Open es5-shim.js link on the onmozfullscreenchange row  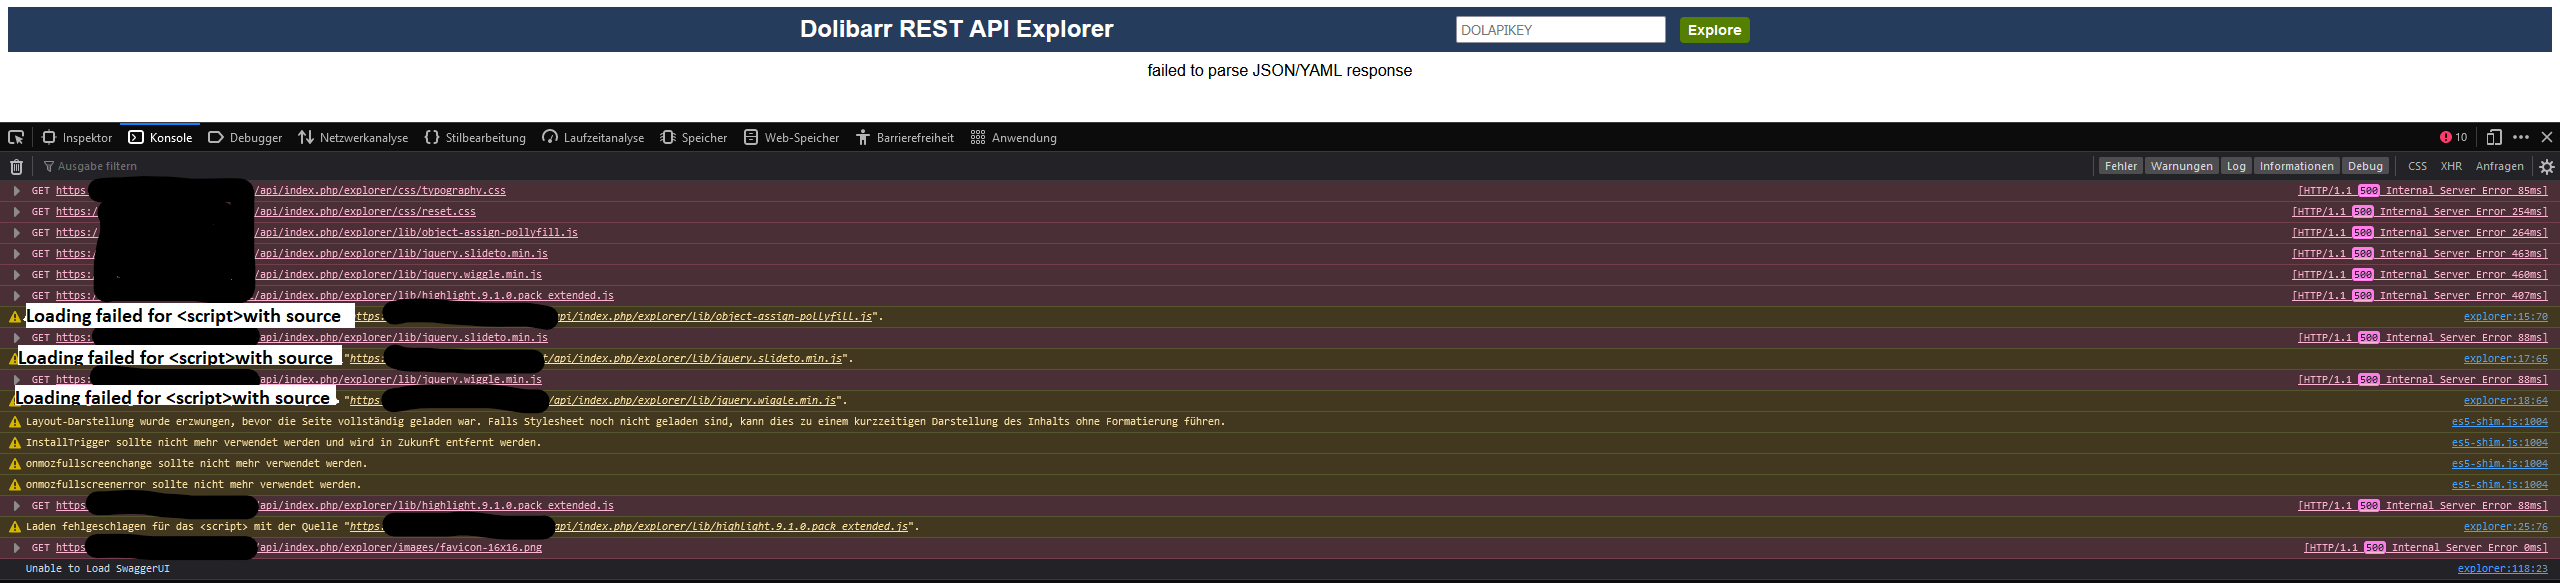click(2499, 463)
